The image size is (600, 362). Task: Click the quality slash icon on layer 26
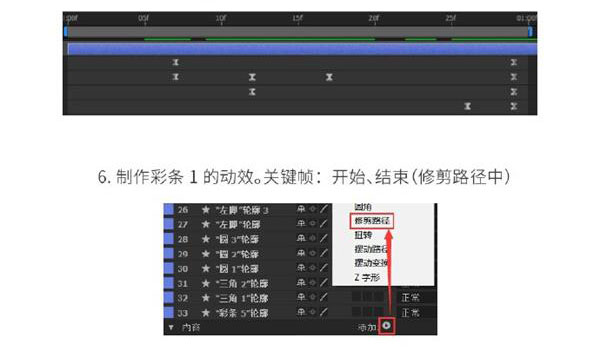tap(324, 209)
